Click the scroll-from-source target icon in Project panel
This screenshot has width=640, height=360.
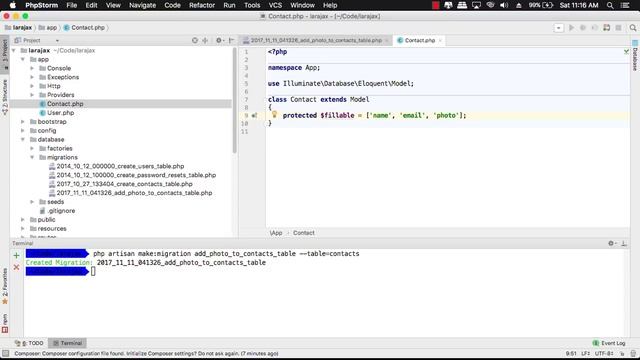tap(195, 40)
